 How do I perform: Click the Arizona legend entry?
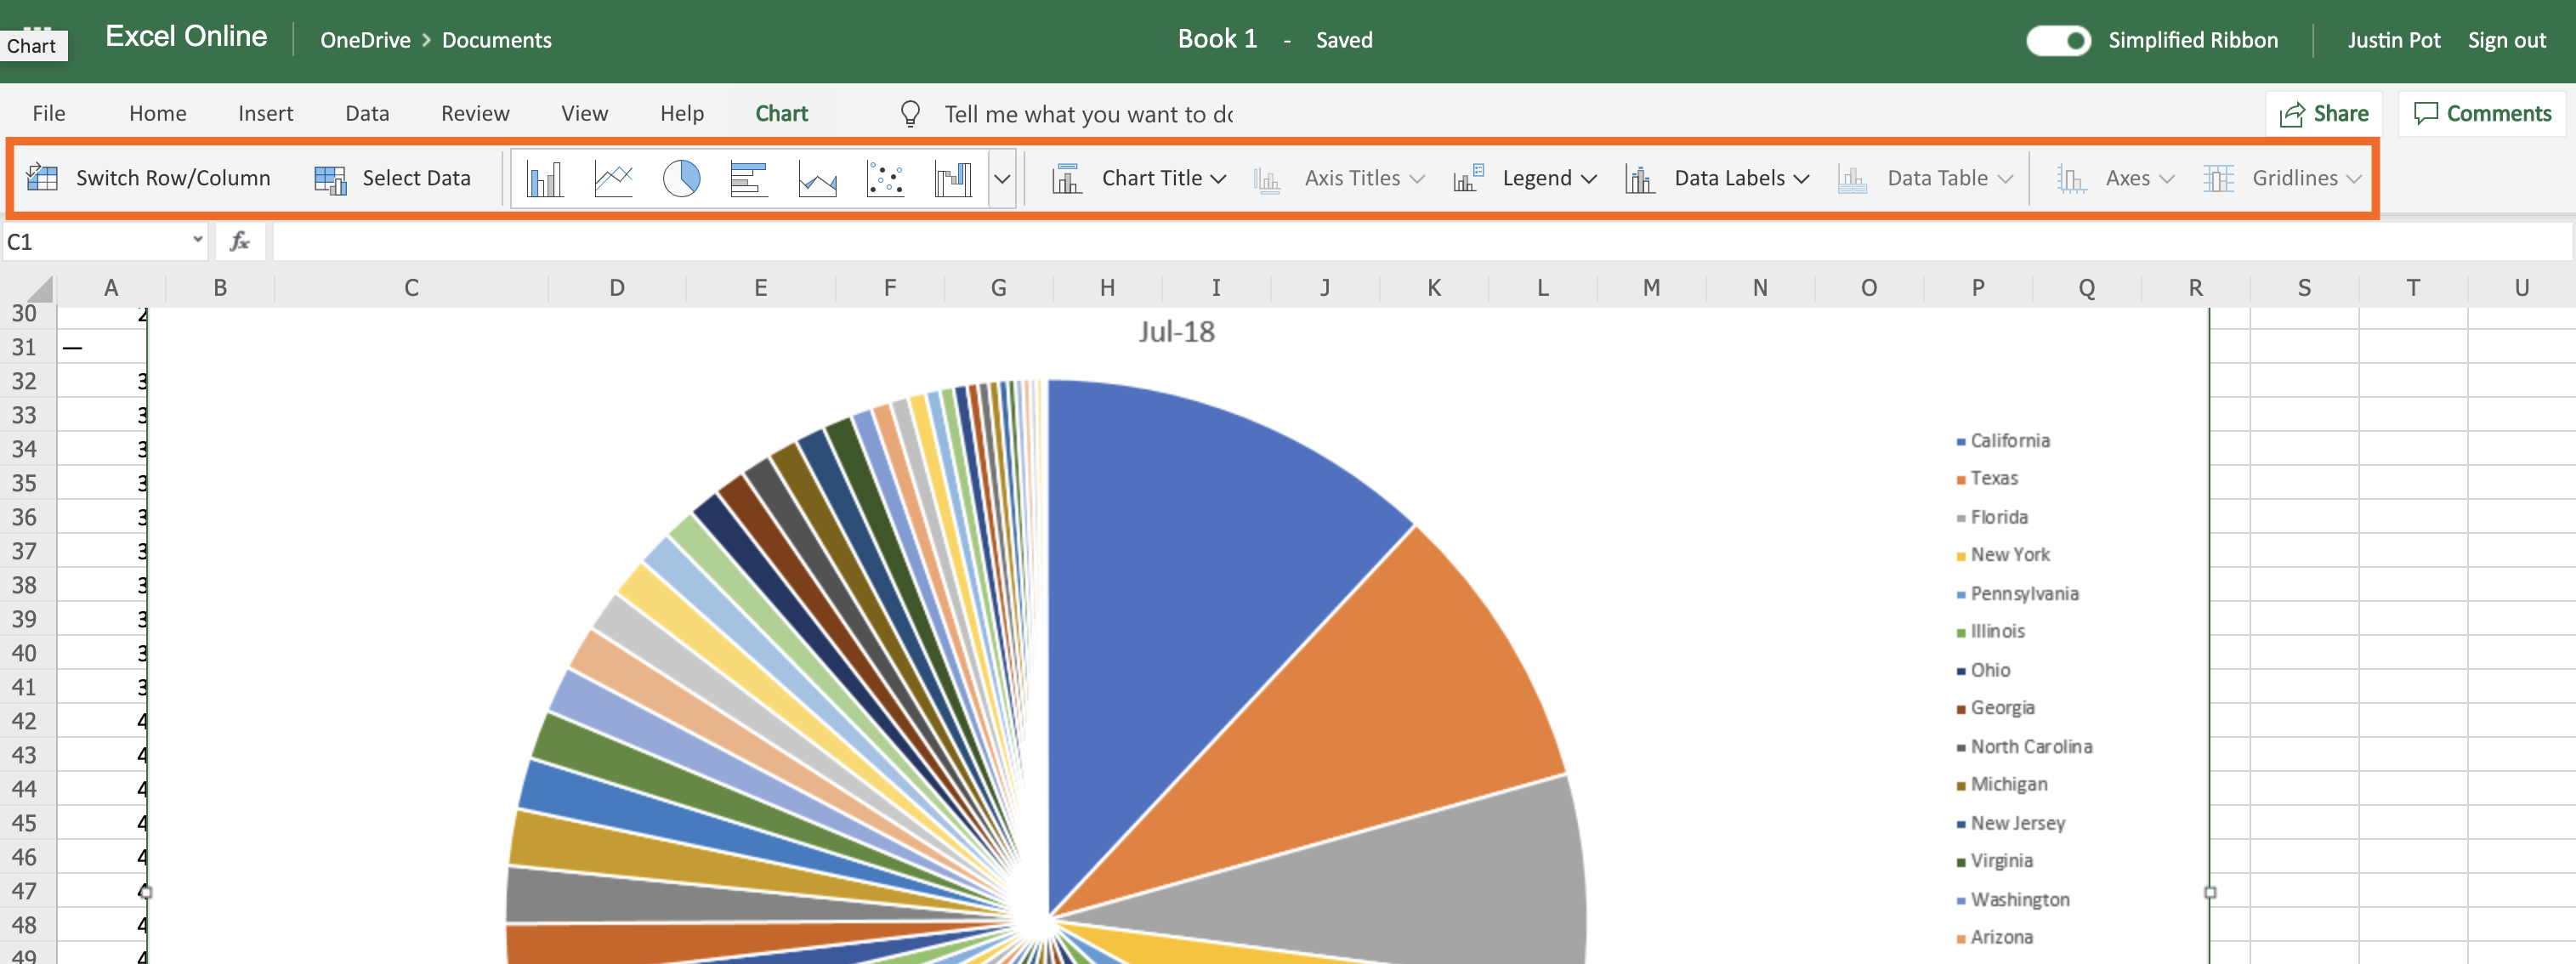click(x=1995, y=938)
